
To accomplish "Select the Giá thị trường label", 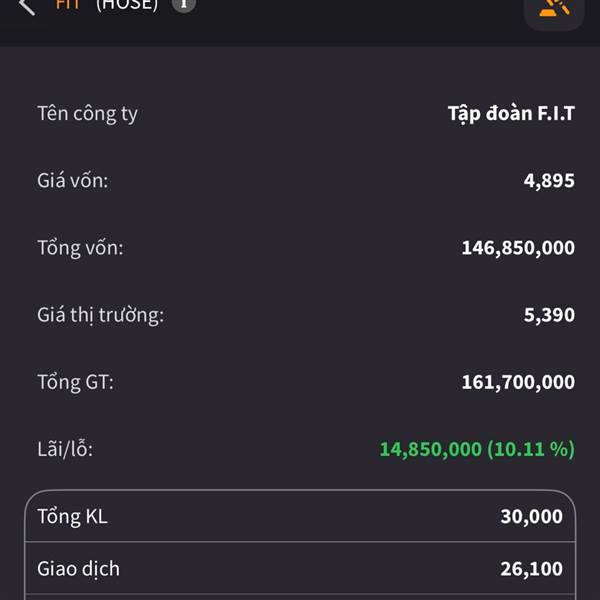I will tap(101, 315).
